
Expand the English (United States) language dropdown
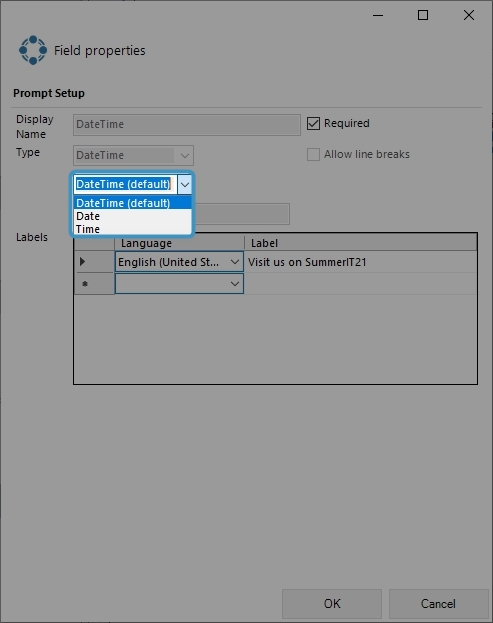pos(235,262)
